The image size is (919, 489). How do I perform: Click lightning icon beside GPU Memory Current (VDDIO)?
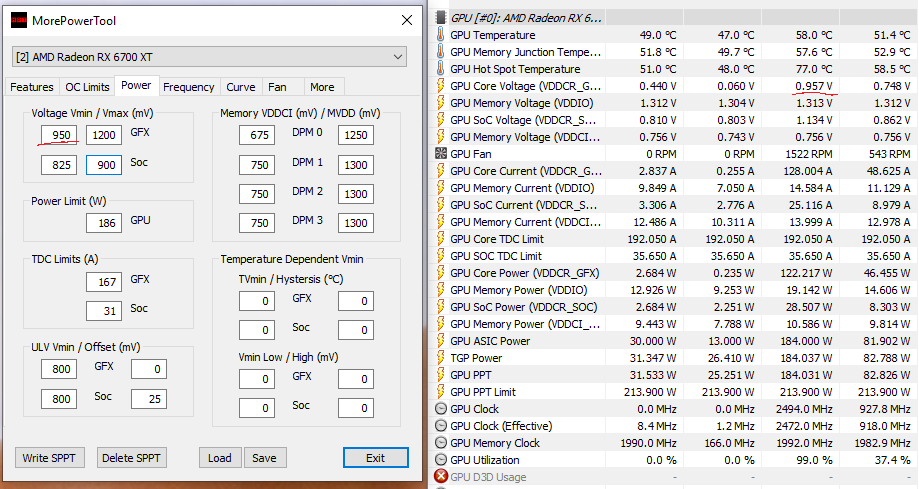(x=441, y=188)
